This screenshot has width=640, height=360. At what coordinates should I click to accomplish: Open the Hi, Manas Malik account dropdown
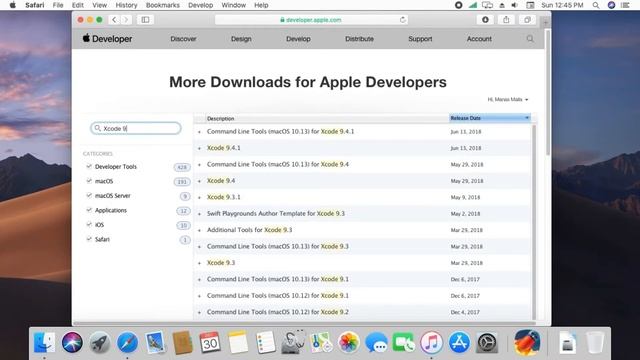(508, 99)
